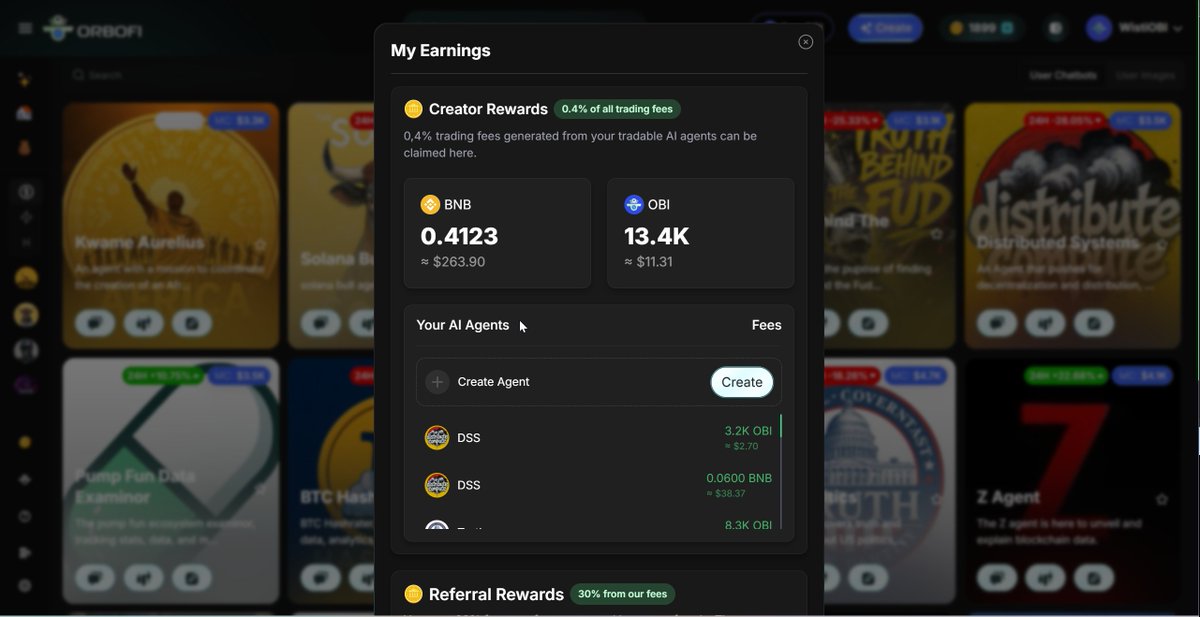Viewport: 1200px width, 617px height.
Task: Click the 'Fees' column header
Action: (767, 325)
